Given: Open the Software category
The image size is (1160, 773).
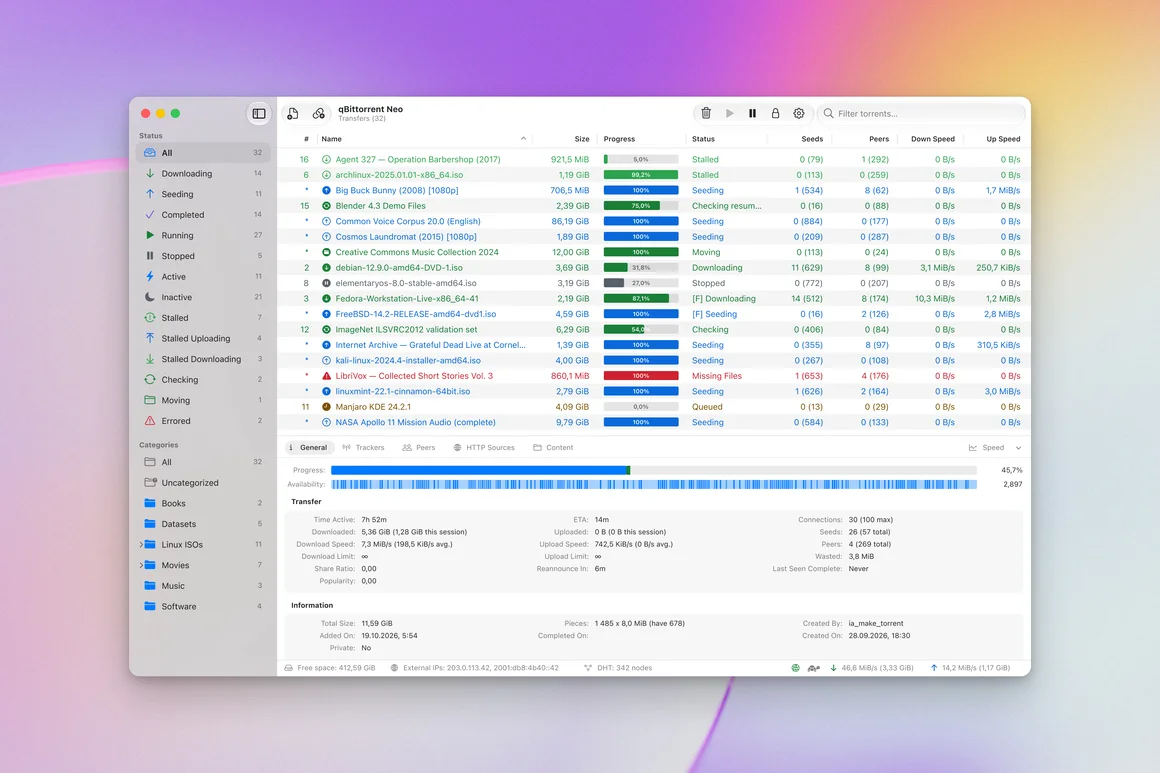Looking at the screenshot, I should click(x=203, y=607).
